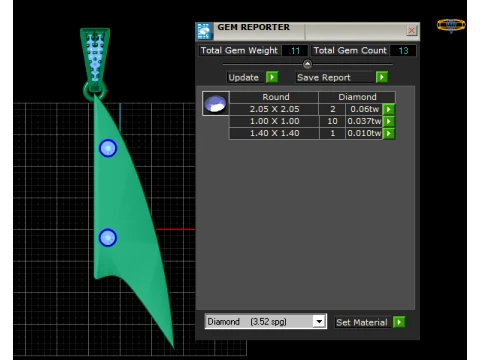
Task: Click green arrow for 1.00 X 1.00 row
Action: coord(389,121)
